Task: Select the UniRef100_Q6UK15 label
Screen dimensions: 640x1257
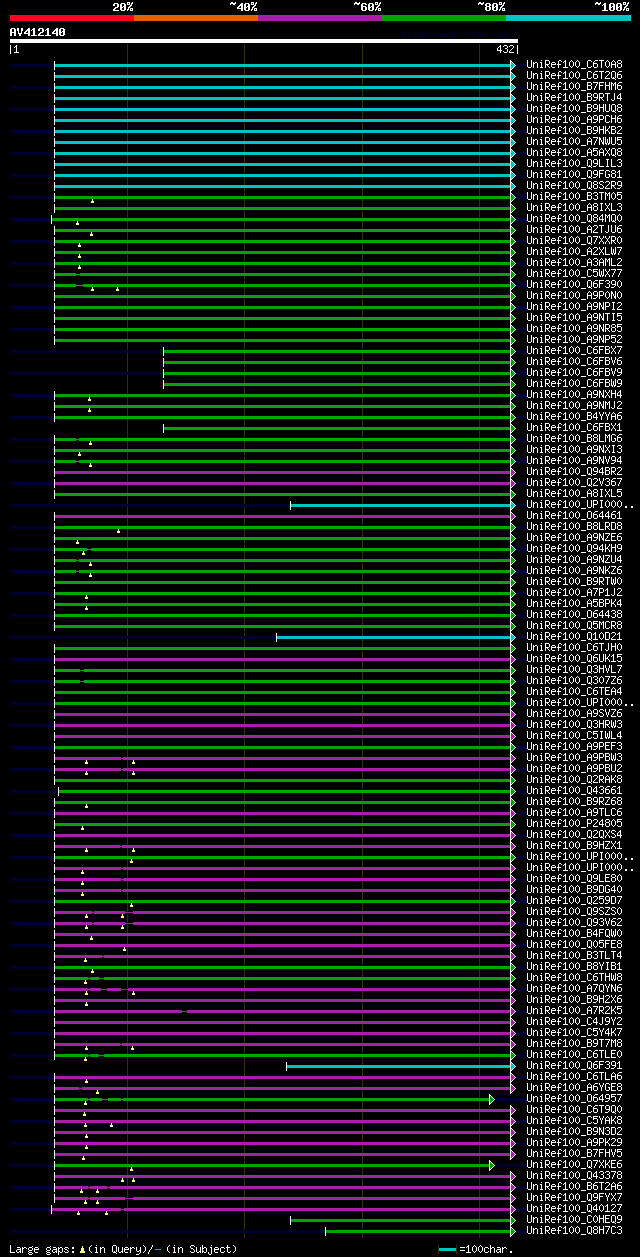Action: coord(574,658)
